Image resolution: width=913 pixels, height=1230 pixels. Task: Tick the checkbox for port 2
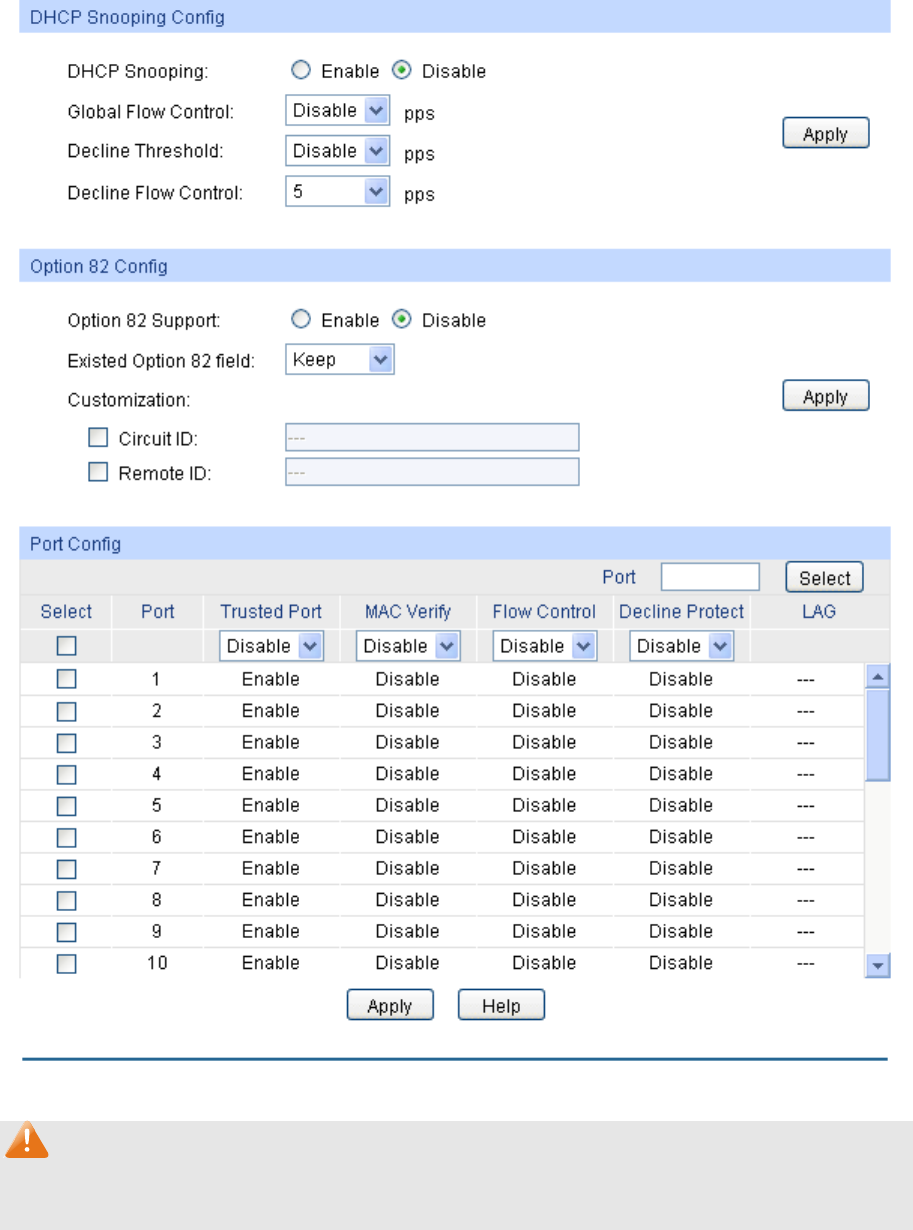(66, 711)
